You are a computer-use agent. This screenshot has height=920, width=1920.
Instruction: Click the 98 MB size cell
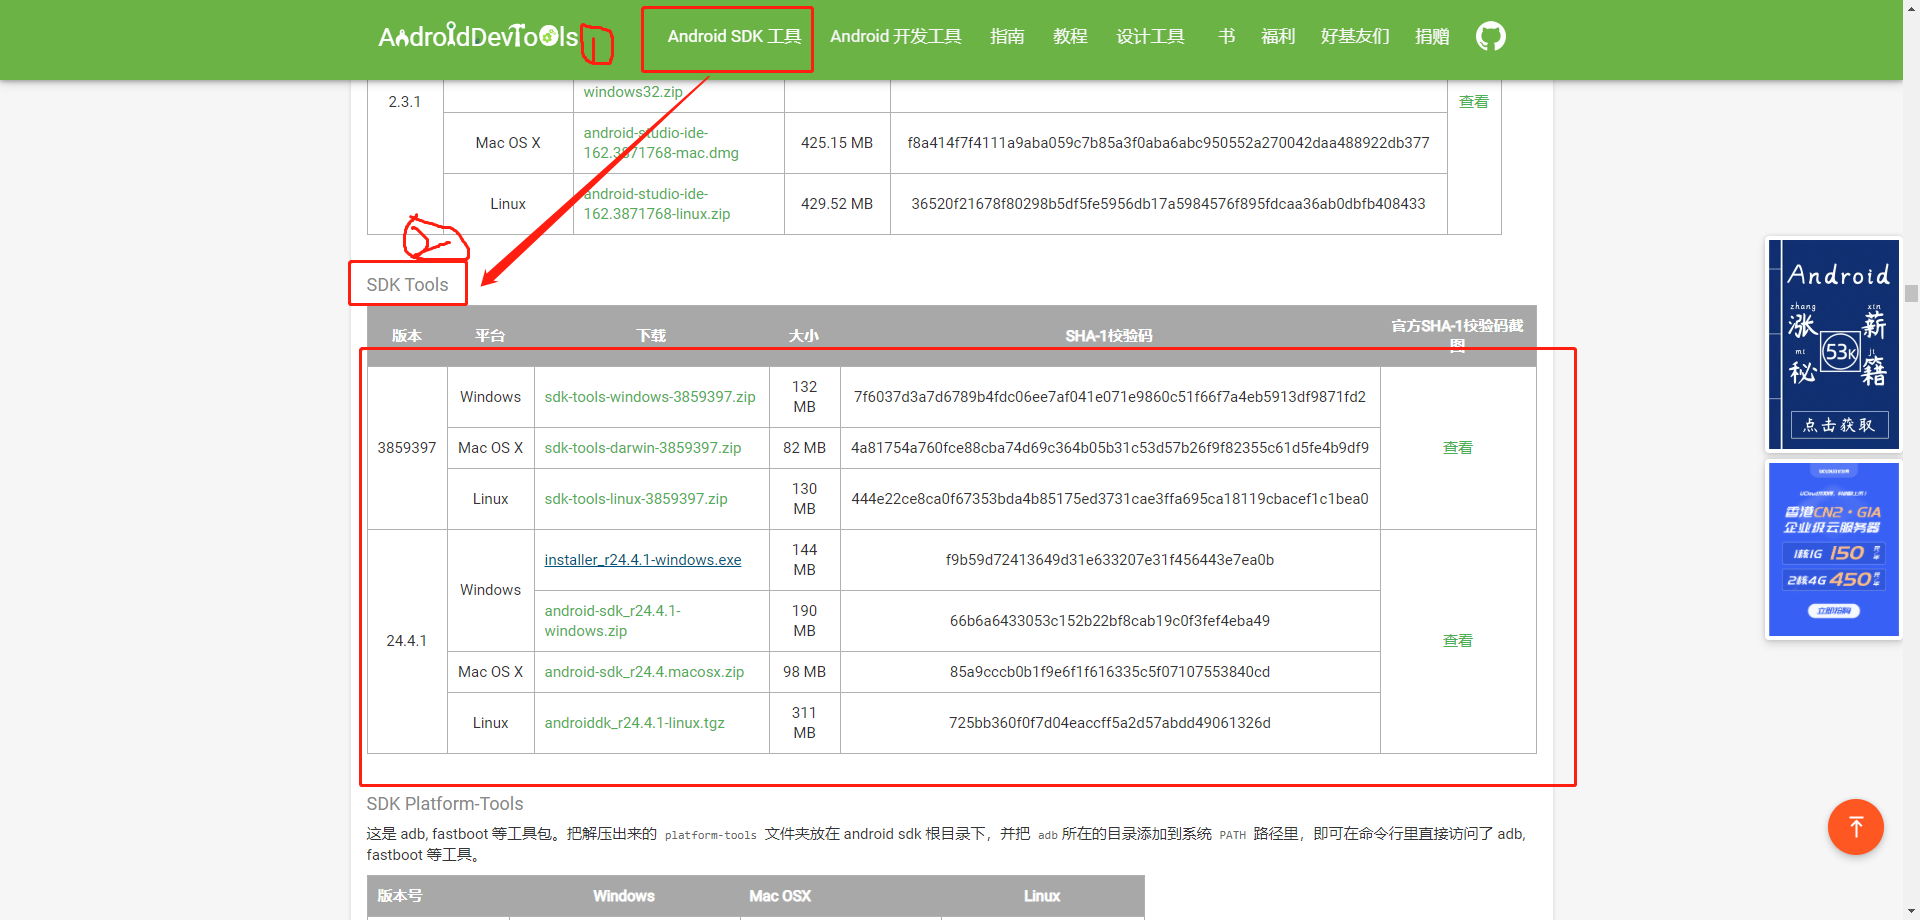pyautogui.click(x=805, y=672)
